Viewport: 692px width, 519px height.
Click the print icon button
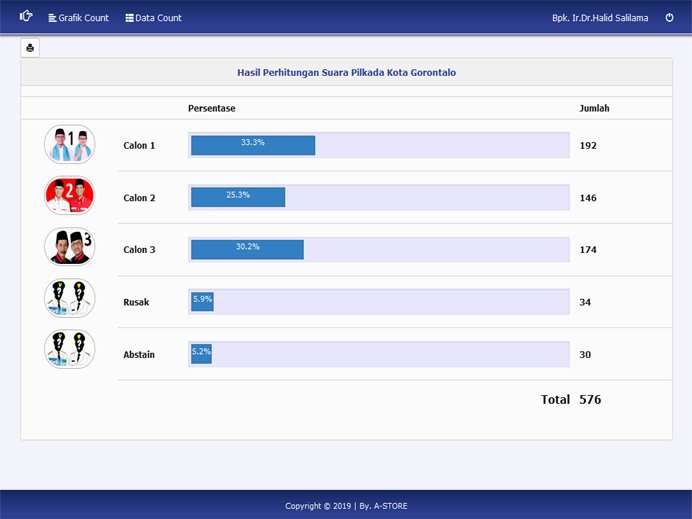tap(30, 48)
